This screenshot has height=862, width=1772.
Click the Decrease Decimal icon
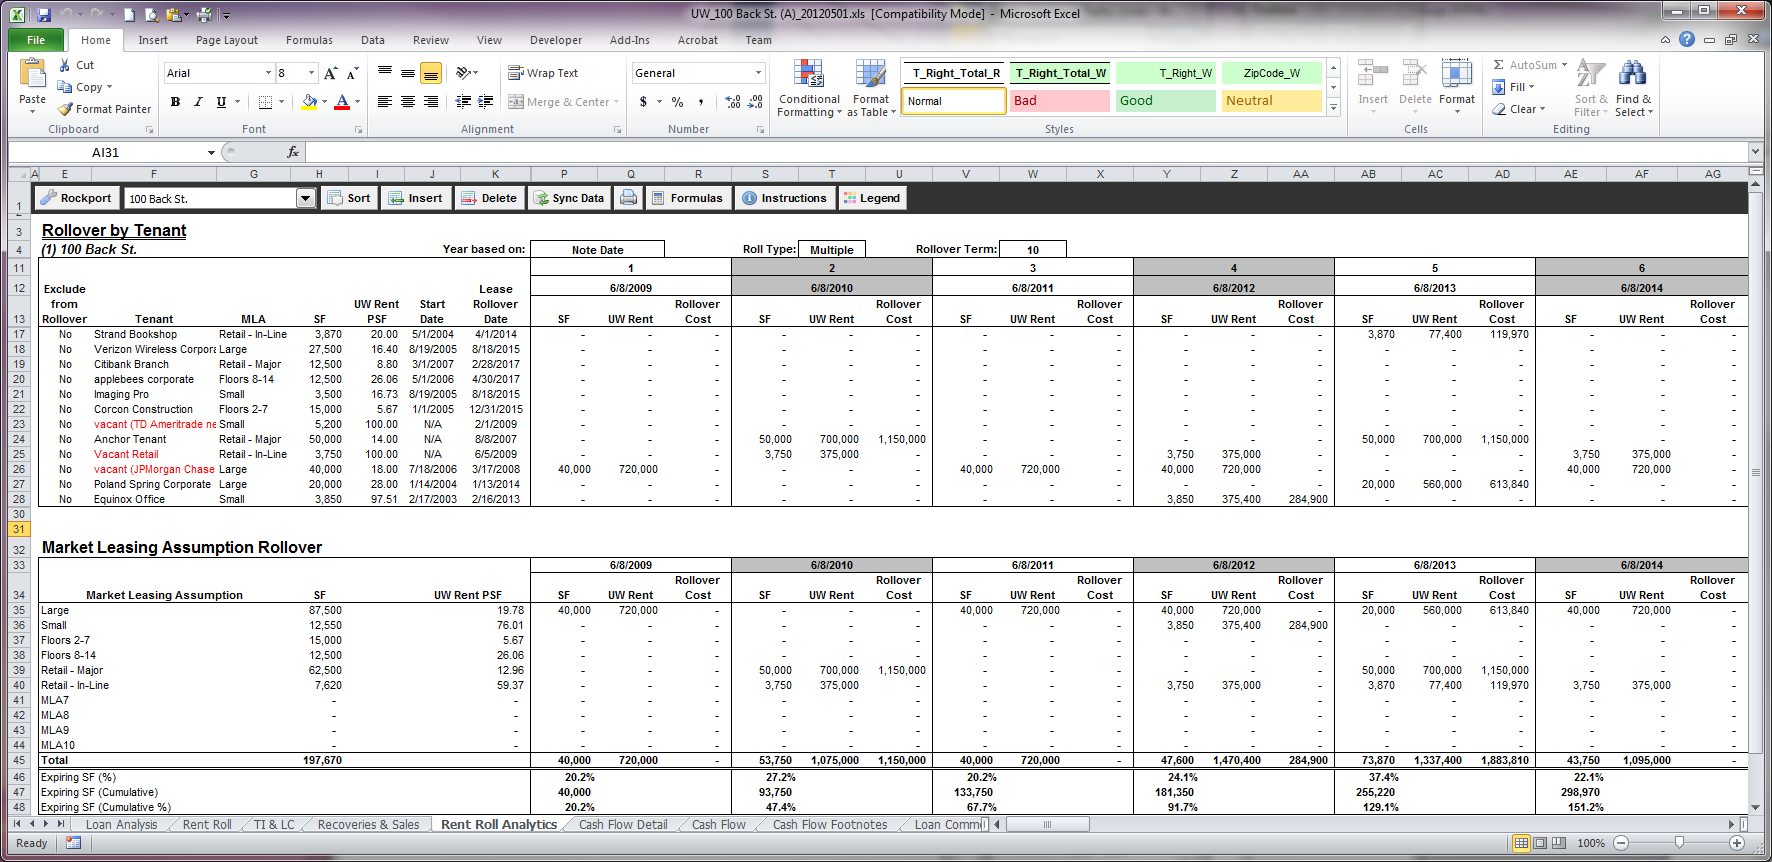pos(757,101)
